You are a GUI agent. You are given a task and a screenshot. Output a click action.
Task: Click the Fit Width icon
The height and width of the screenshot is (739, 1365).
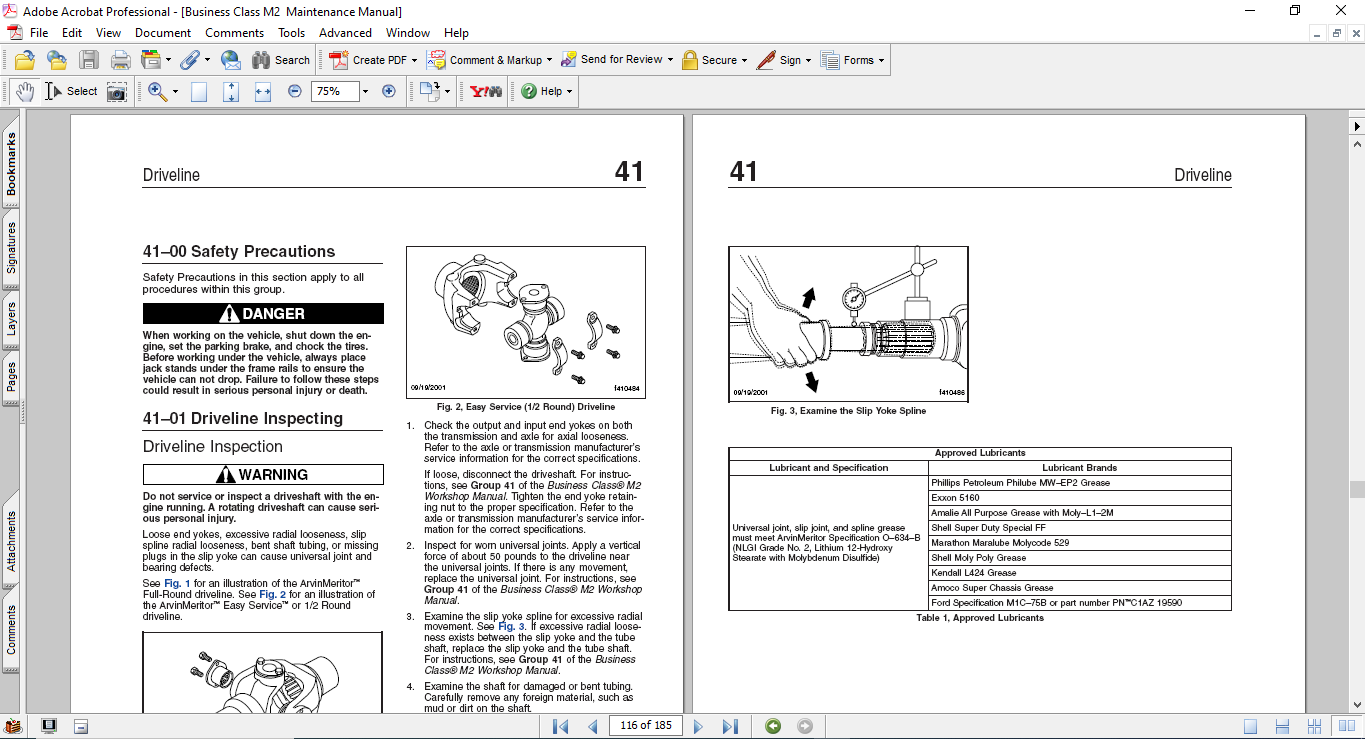click(263, 91)
